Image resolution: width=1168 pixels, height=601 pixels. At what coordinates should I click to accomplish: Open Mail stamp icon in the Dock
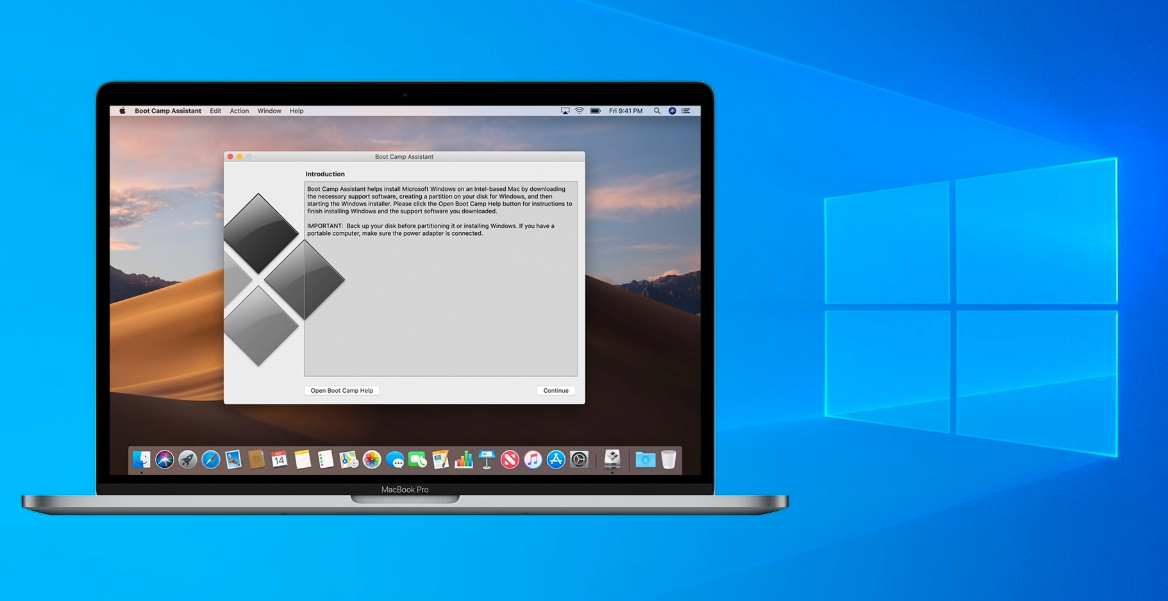[x=233, y=460]
